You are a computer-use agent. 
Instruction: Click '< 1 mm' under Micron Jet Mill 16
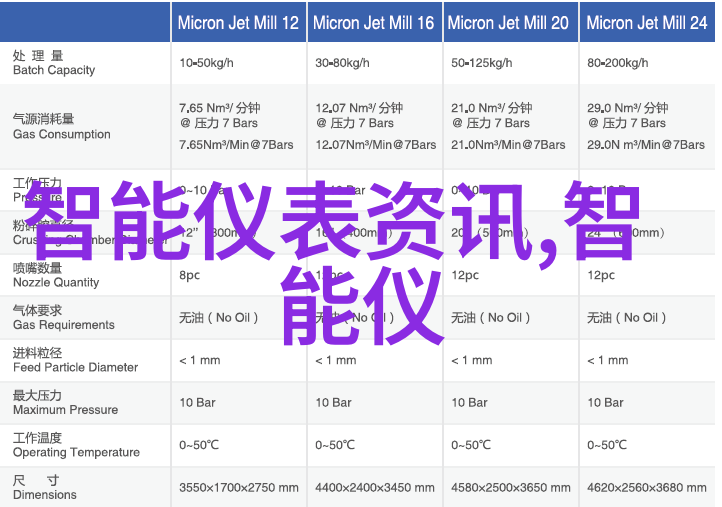pos(336,360)
